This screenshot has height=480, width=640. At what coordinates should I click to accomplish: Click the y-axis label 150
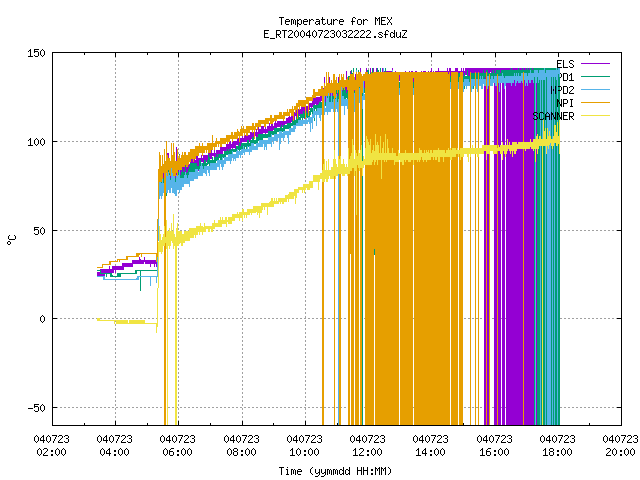pyautogui.click(x=36, y=53)
